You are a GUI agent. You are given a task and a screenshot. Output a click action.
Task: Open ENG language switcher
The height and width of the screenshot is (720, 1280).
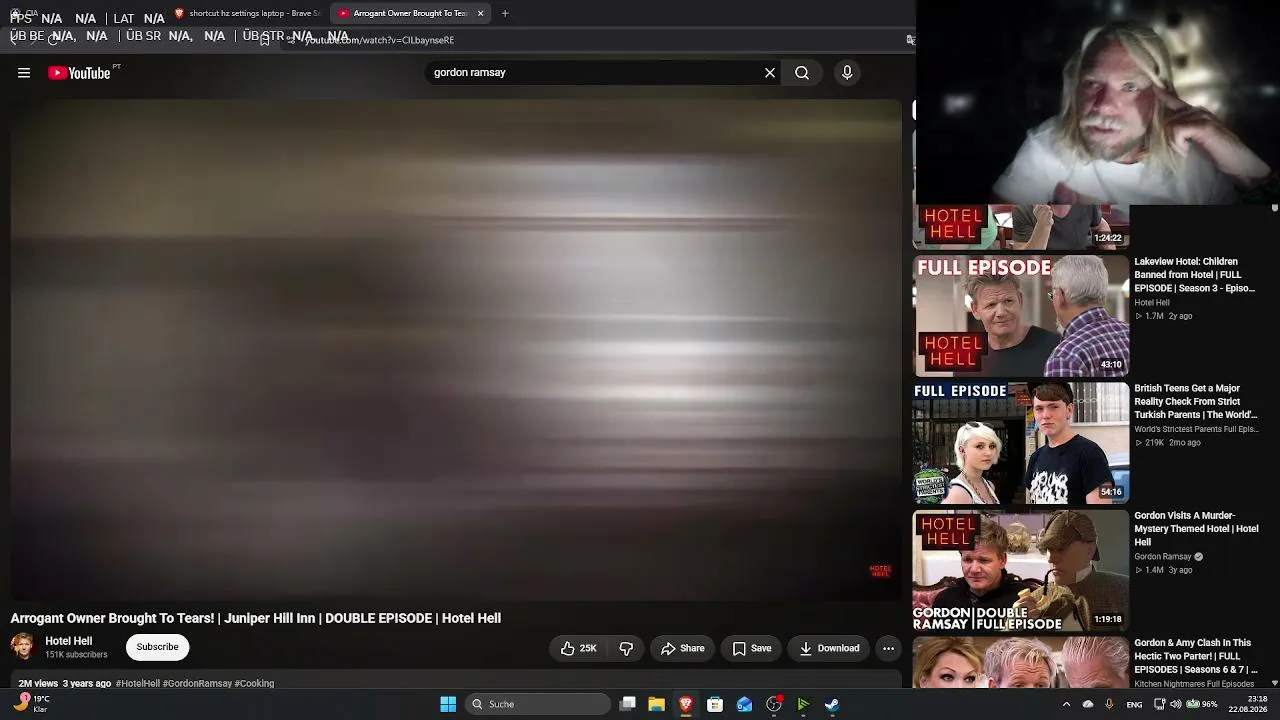click(x=1134, y=704)
